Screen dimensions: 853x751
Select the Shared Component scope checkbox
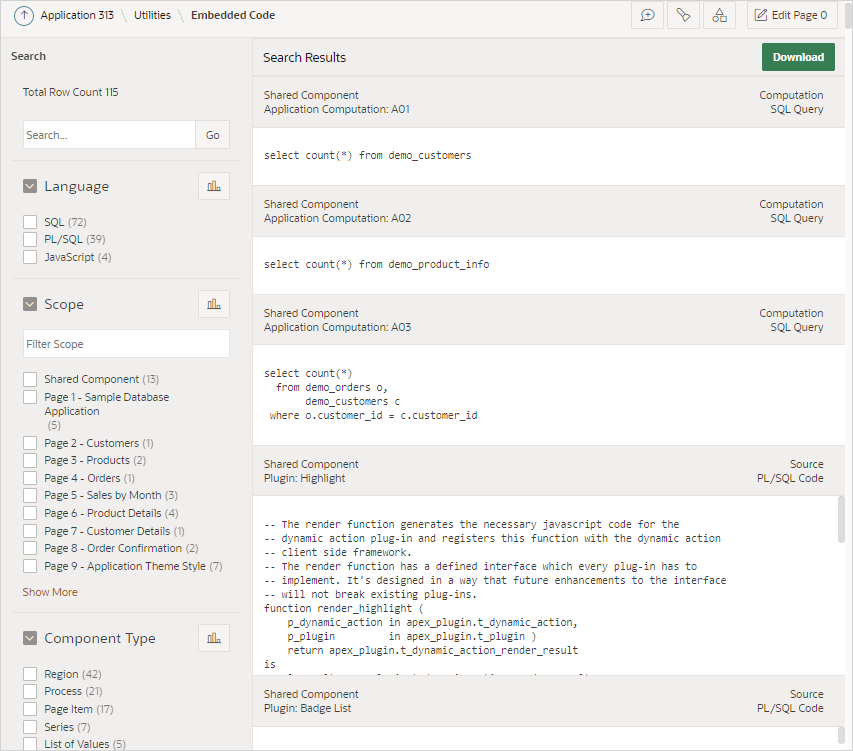point(29,379)
